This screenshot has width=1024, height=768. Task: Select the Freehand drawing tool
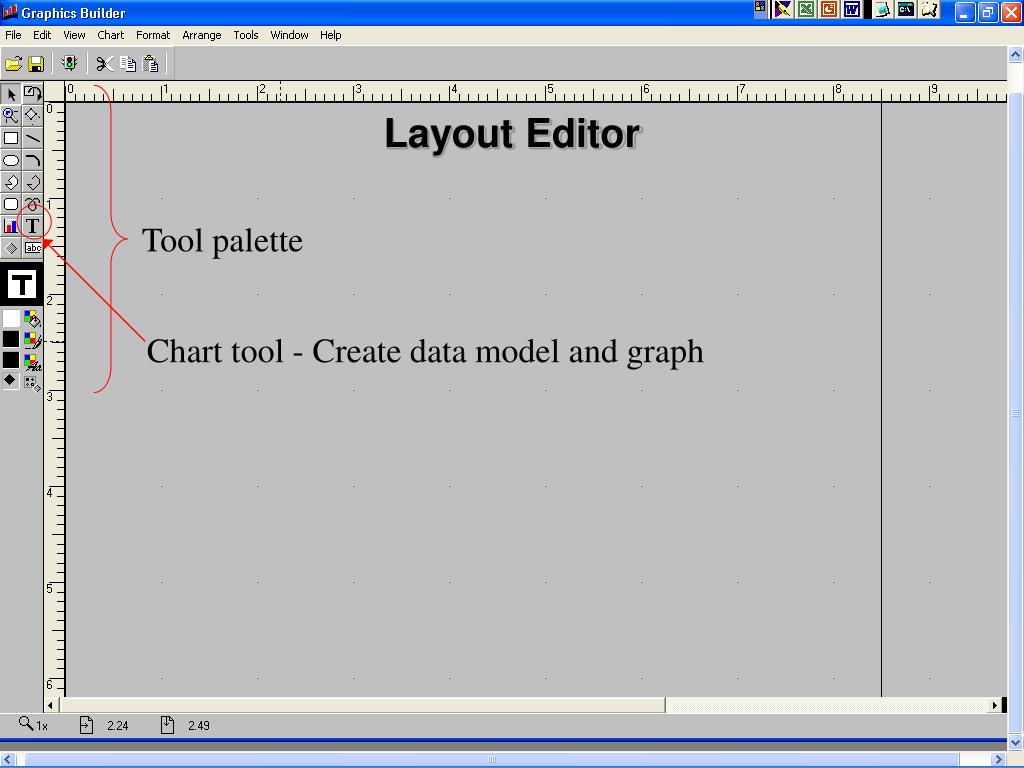(x=32, y=204)
